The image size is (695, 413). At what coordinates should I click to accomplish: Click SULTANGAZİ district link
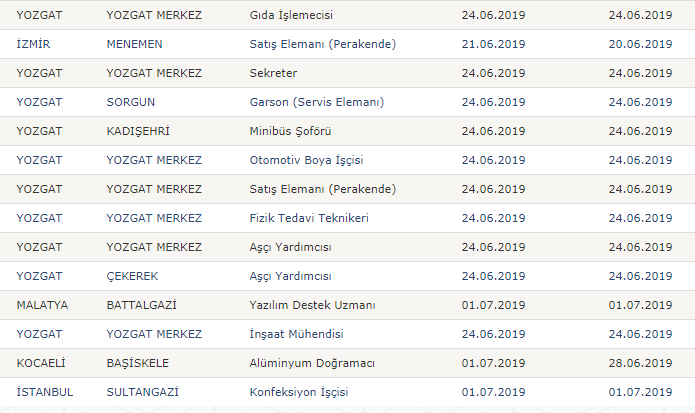coord(142,392)
